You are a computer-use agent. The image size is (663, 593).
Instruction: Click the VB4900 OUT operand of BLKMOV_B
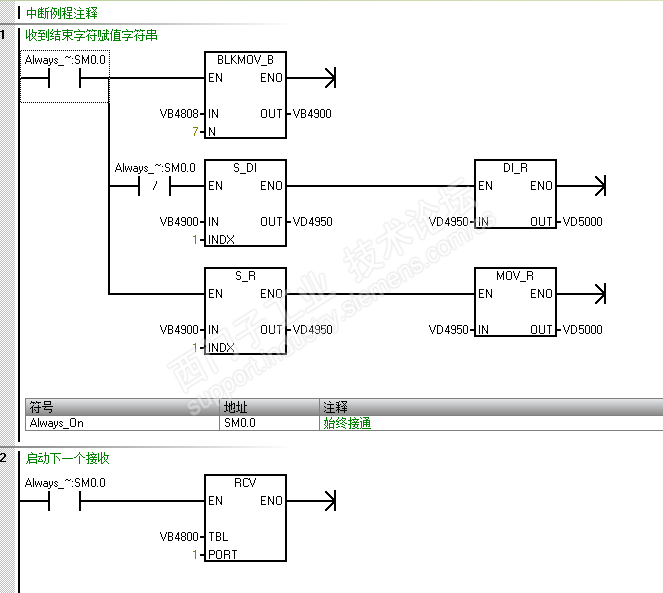click(x=312, y=114)
